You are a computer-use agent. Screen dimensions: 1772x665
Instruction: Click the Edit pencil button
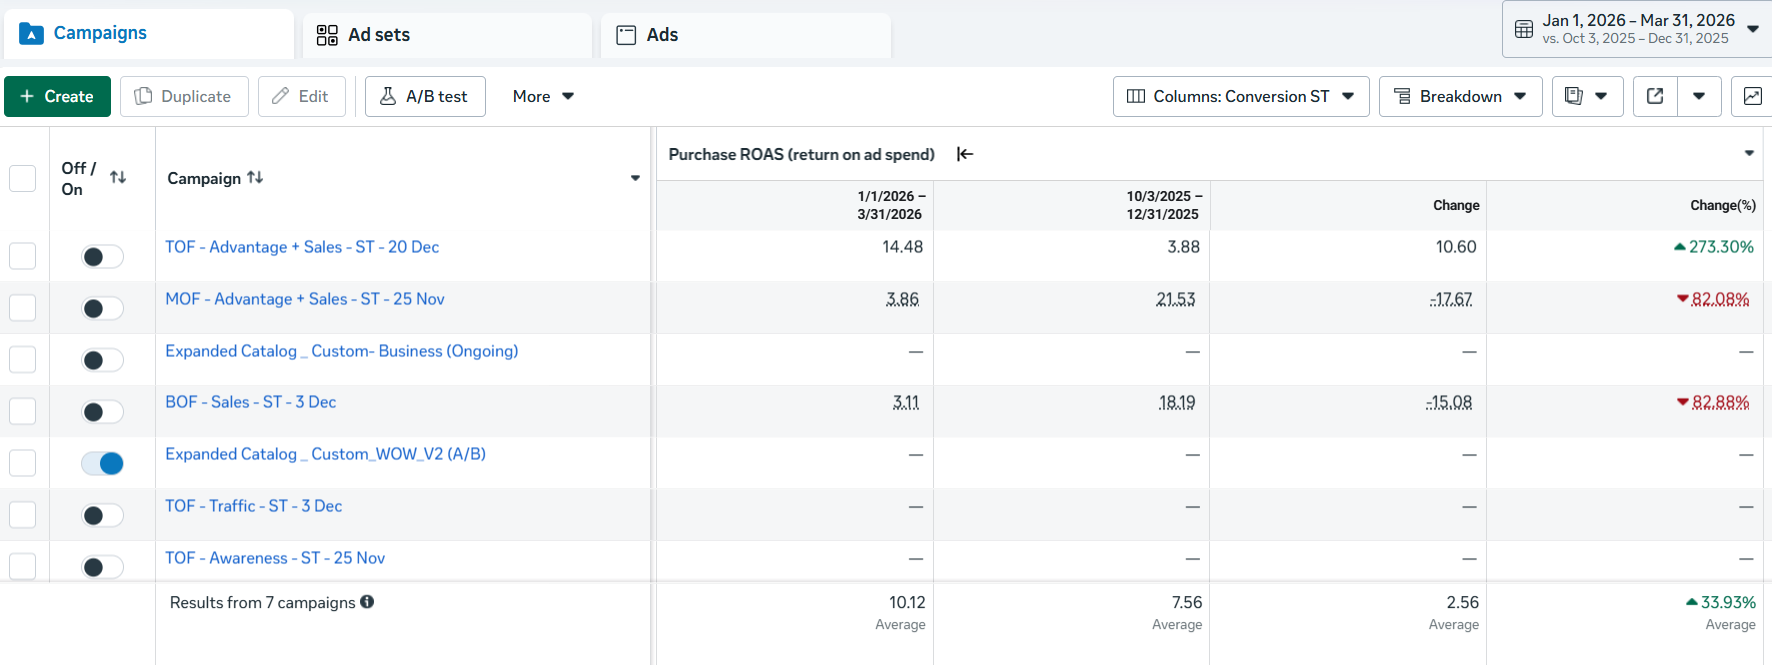coord(301,96)
